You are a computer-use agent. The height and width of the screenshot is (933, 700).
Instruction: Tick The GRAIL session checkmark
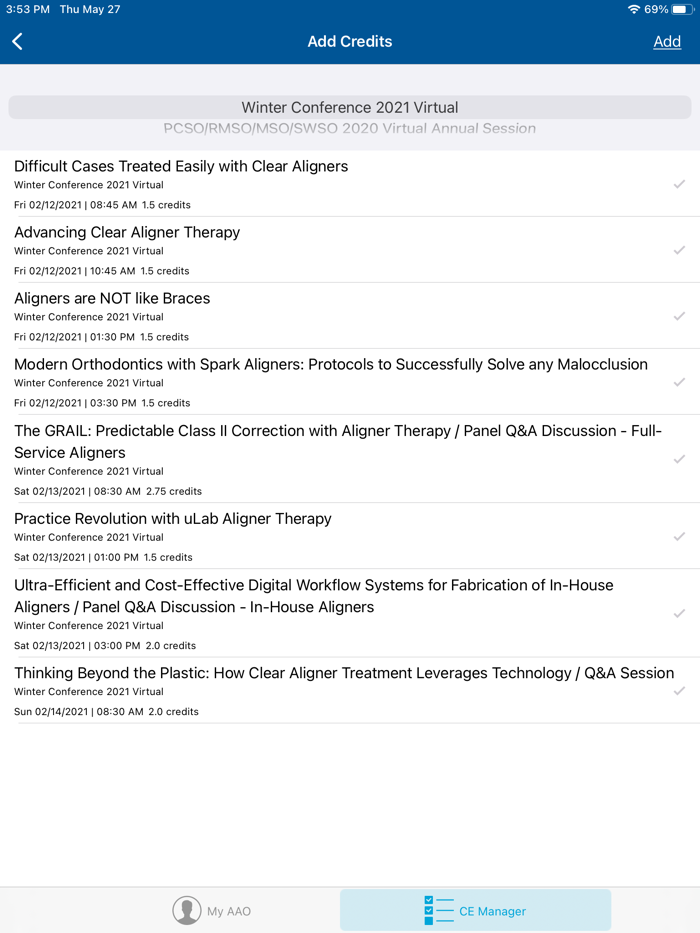click(x=679, y=459)
